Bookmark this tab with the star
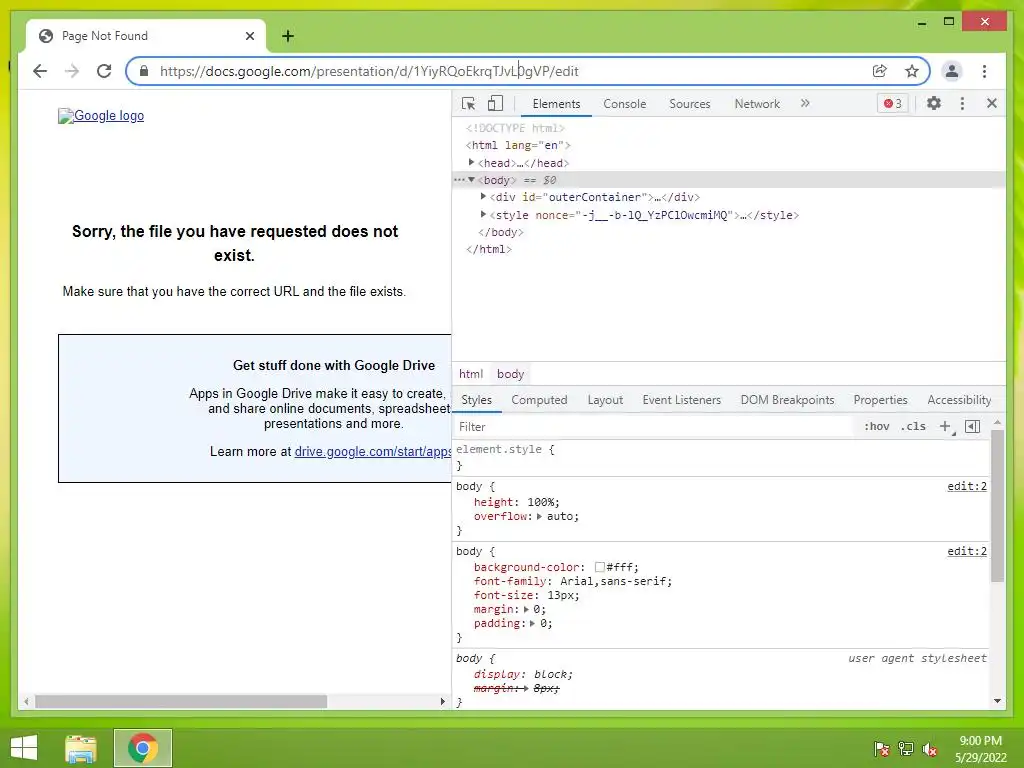 [912, 71]
